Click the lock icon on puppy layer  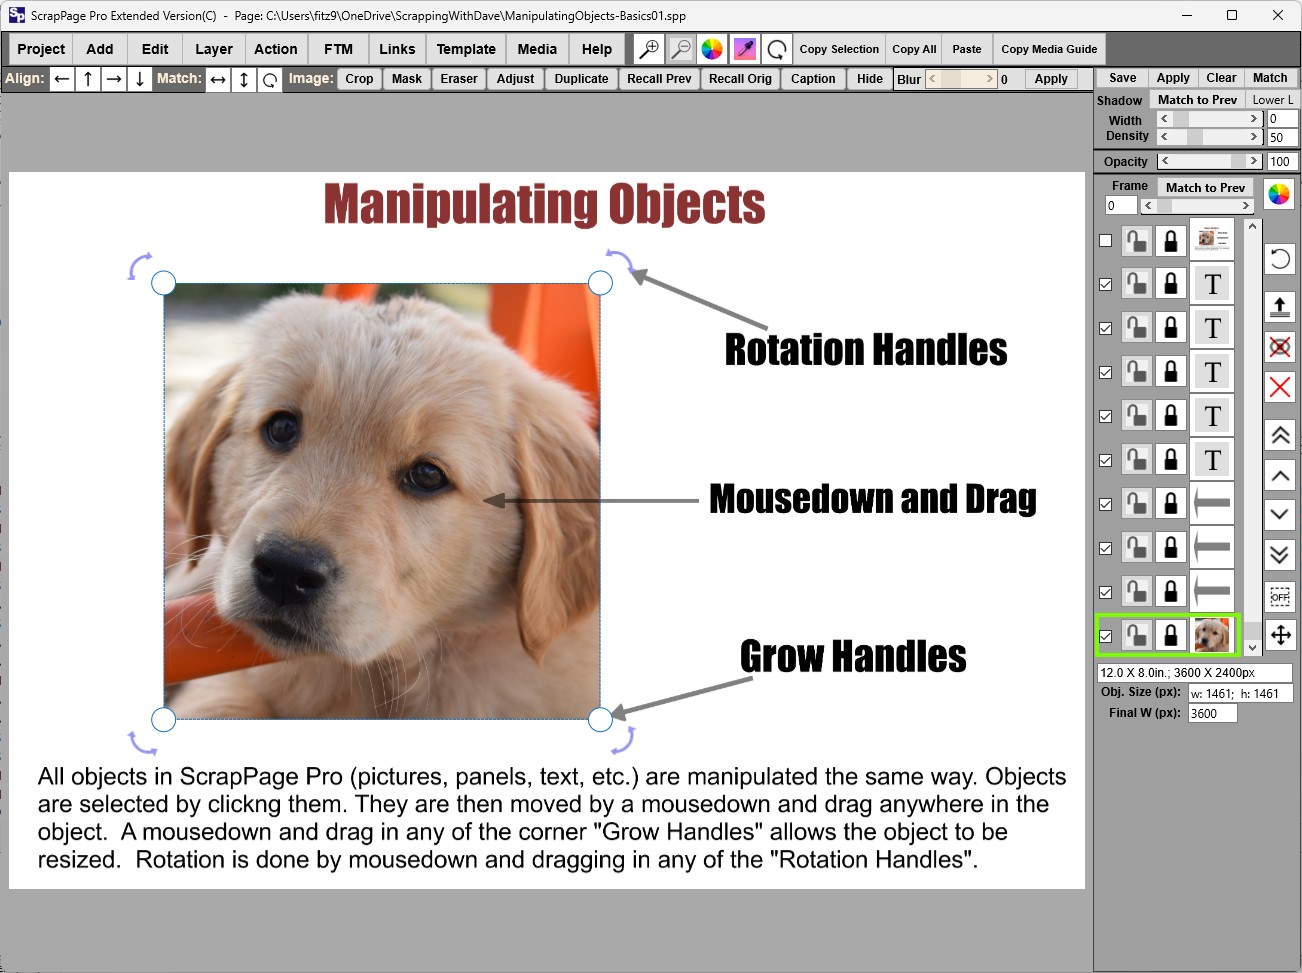tap(1171, 635)
